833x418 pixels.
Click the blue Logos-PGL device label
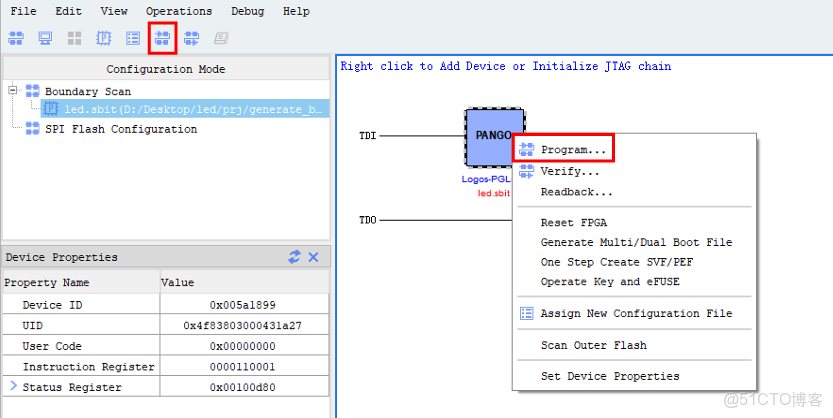[486, 180]
